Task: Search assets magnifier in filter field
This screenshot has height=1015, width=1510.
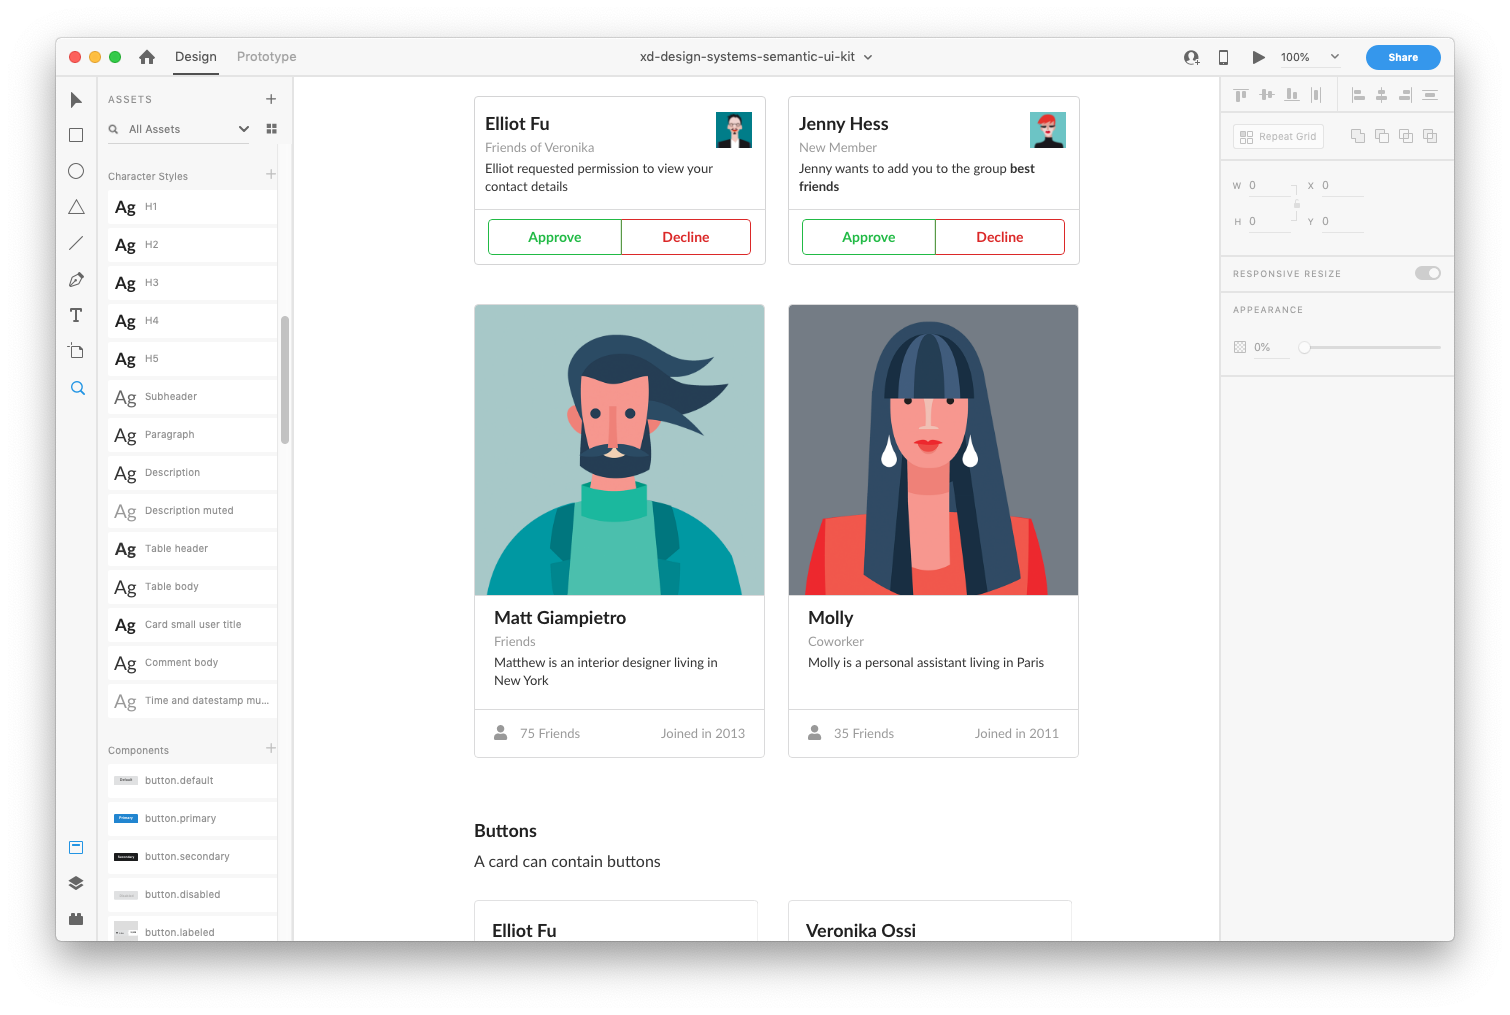Action: pyautogui.click(x=114, y=129)
